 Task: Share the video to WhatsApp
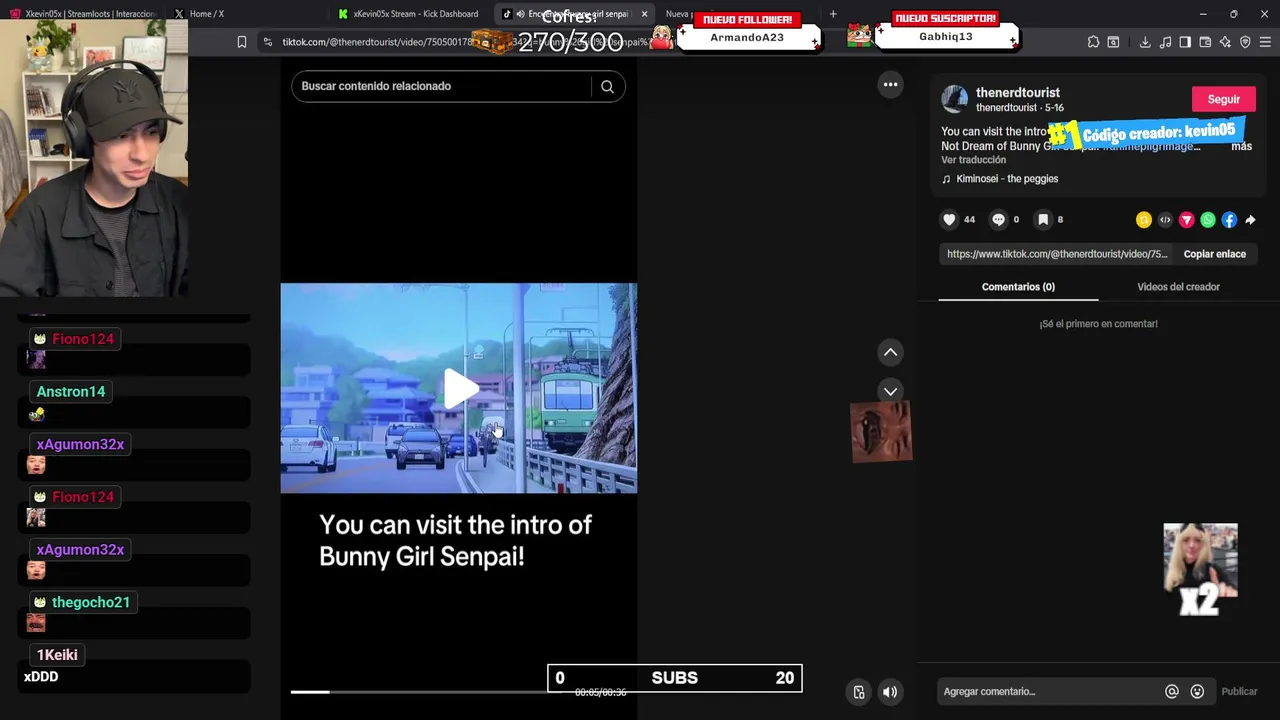point(1208,220)
